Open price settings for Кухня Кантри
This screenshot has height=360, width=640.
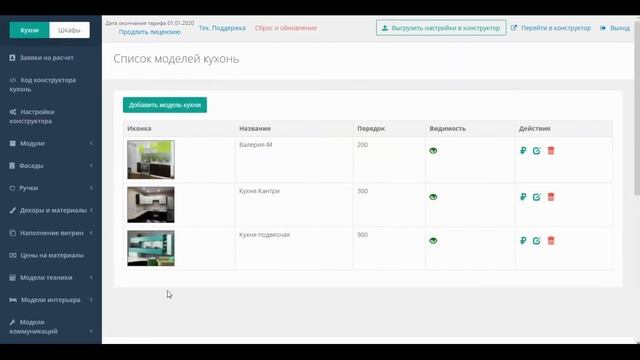point(523,197)
